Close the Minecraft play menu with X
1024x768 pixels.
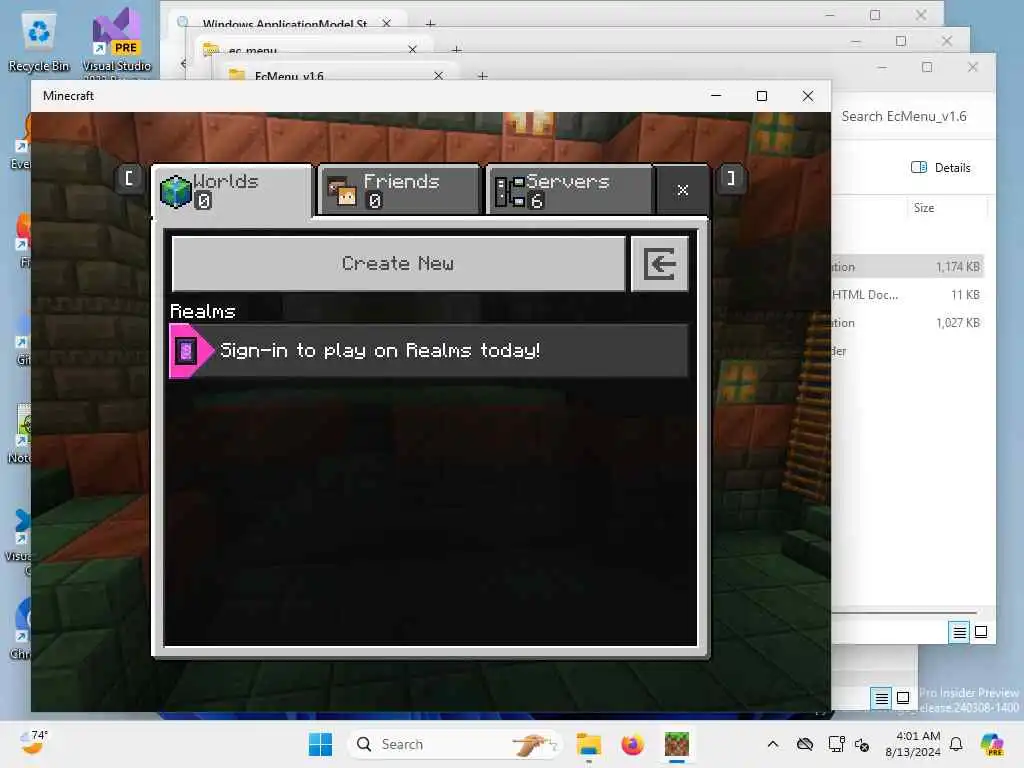tap(682, 190)
